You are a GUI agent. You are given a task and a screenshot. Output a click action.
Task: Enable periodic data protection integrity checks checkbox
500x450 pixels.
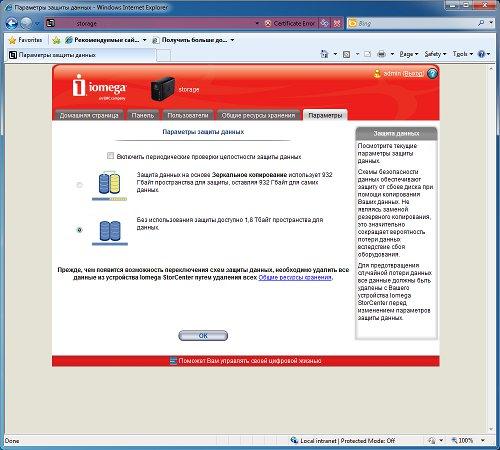click(110, 156)
